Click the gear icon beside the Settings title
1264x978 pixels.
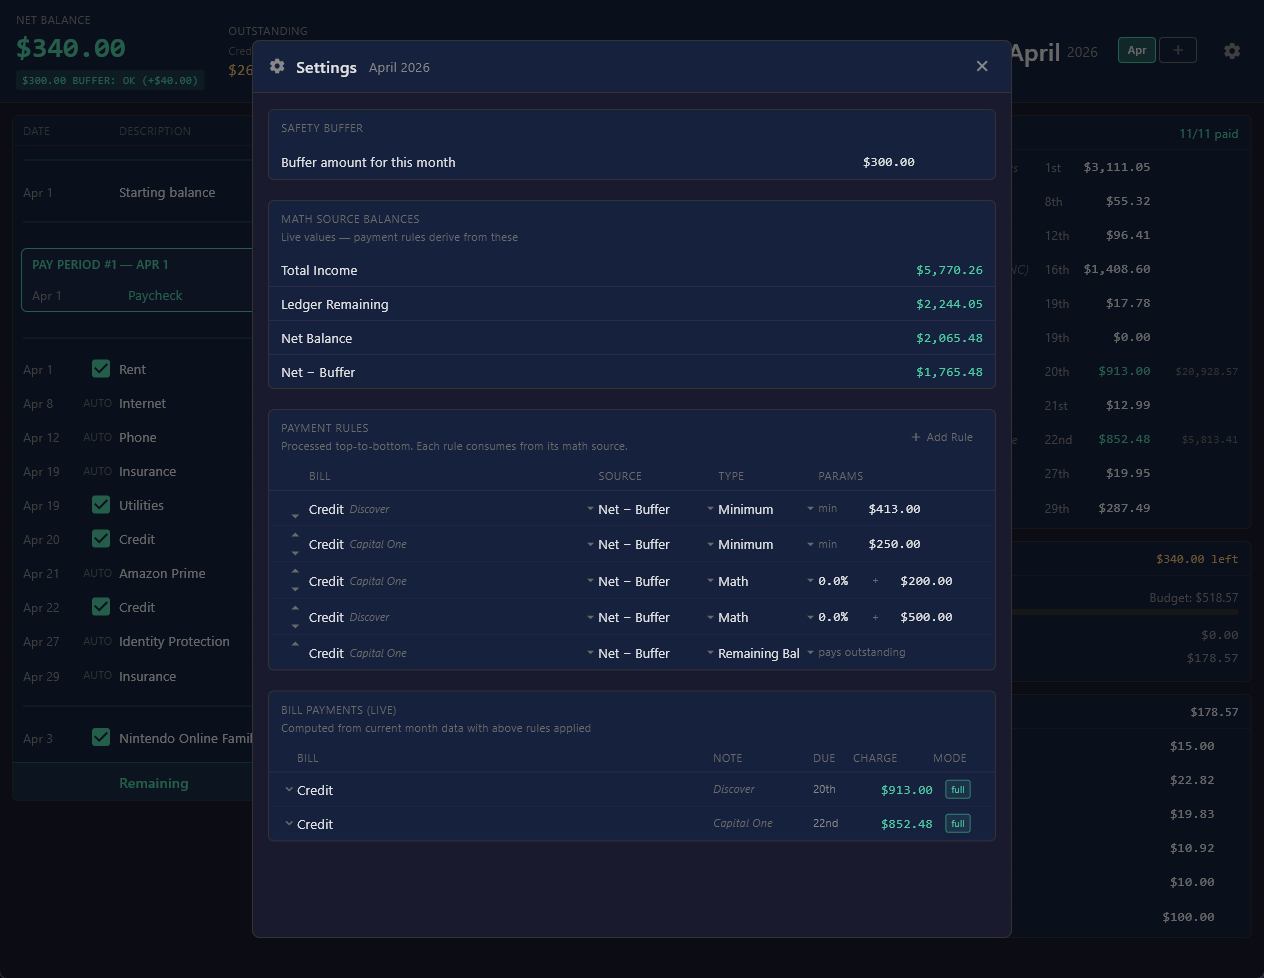click(277, 66)
